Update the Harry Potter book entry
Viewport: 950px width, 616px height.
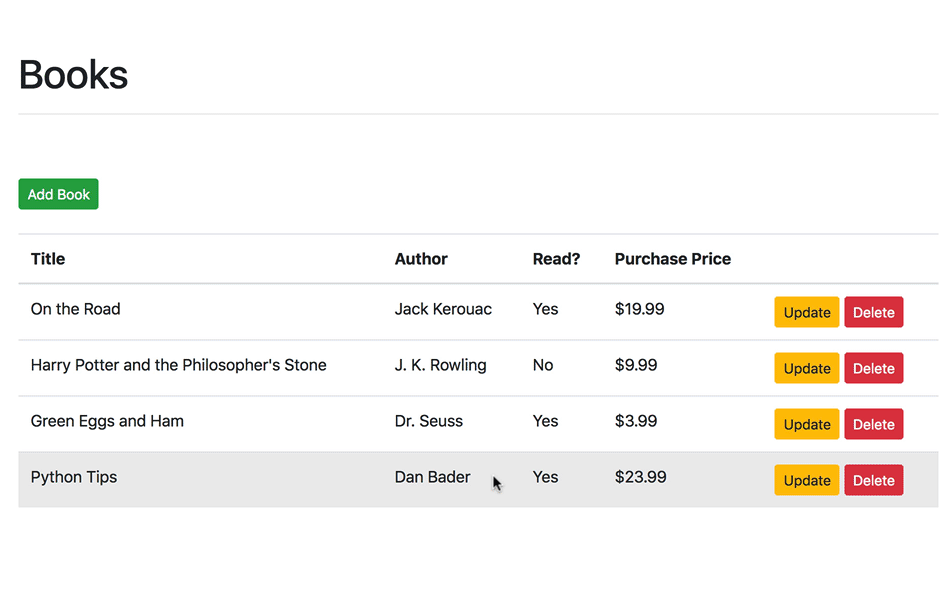pyautogui.click(x=806, y=368)
